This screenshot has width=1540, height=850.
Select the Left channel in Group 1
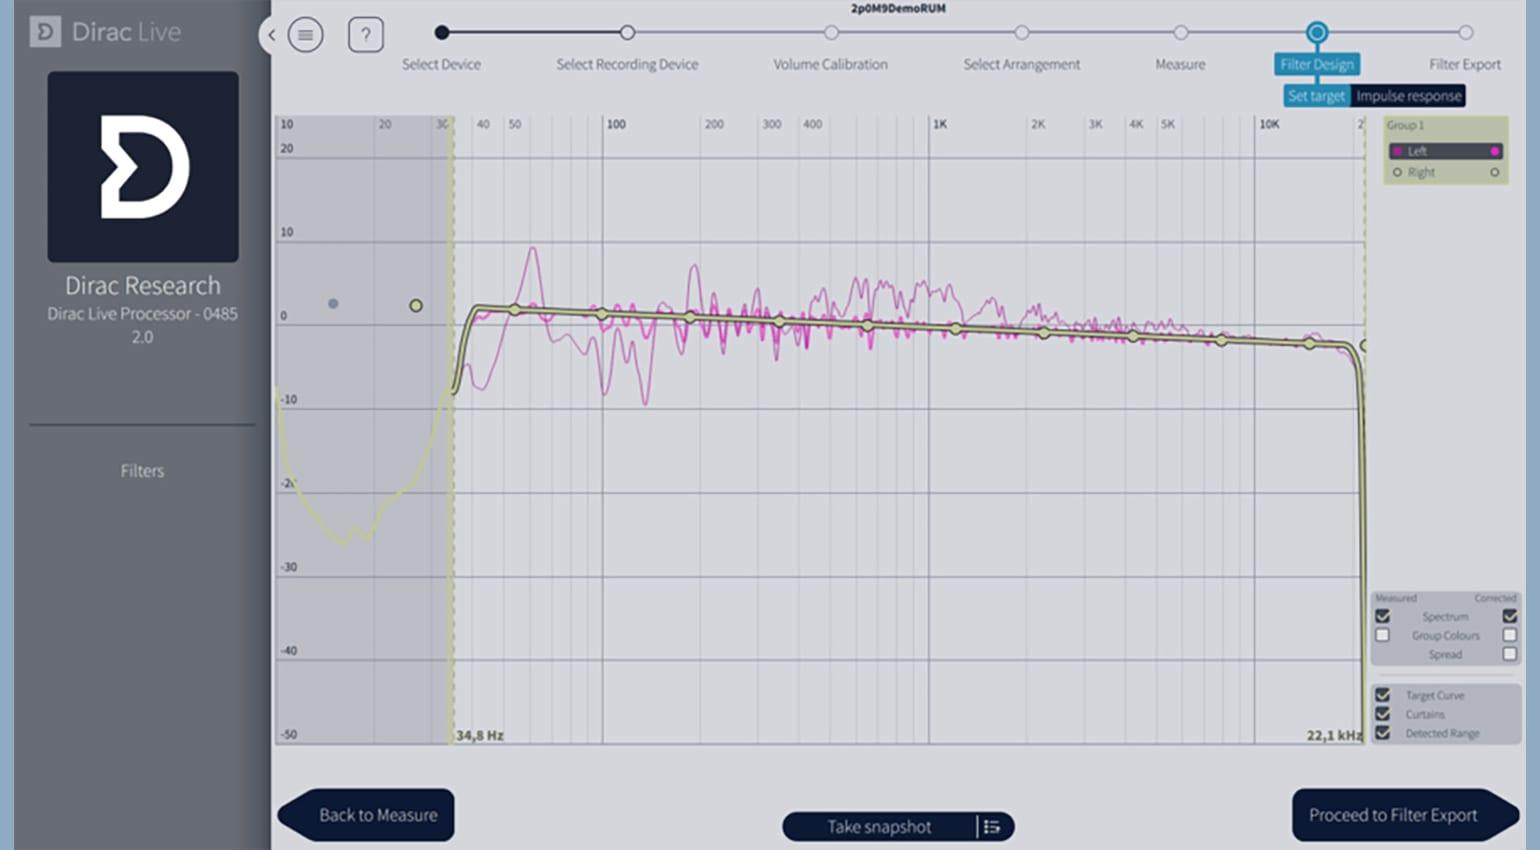point(1444,151)
